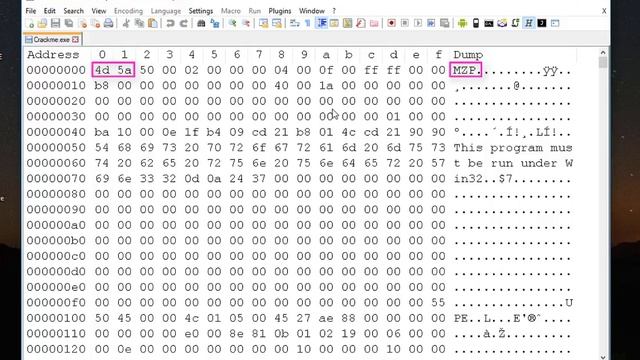Click the Print toolbar icon
This screenshot has height=360, width=640.
coord(109,24)
